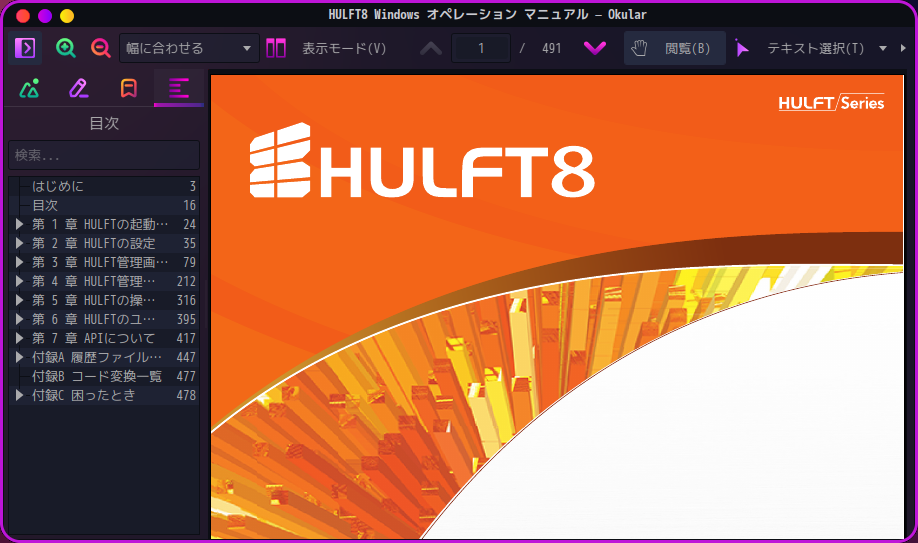
Task: Zoom out with the red magnifier
Action: 101,48
